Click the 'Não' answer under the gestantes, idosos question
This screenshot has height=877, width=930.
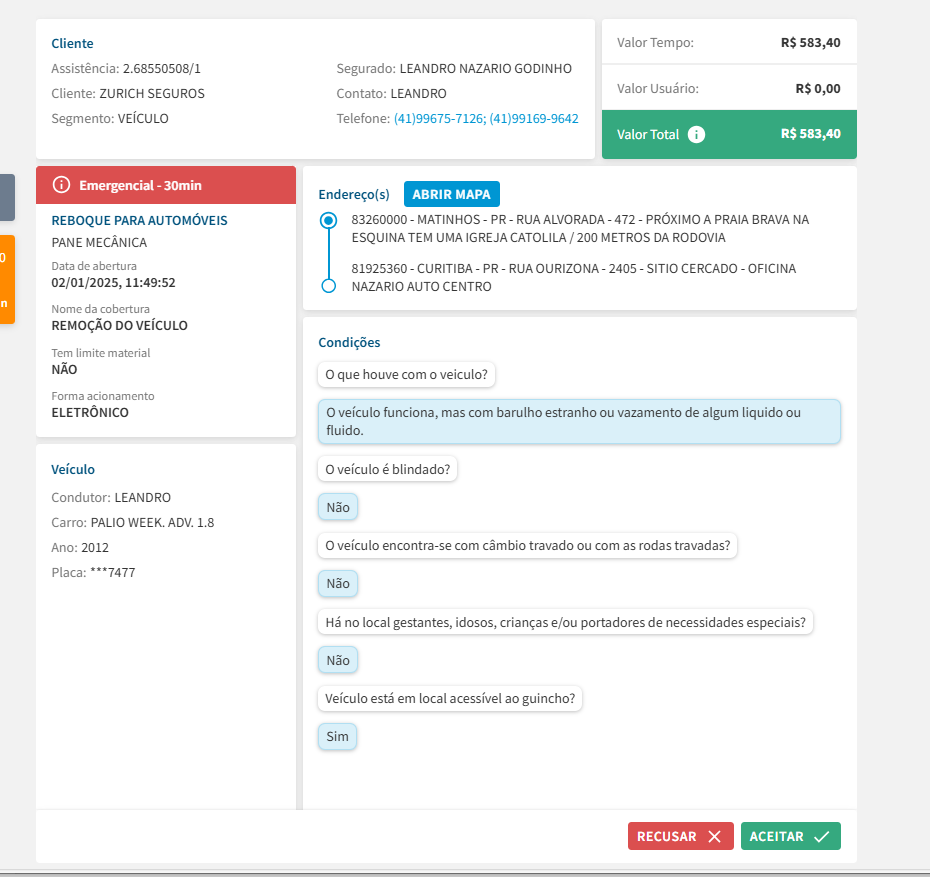click(x=338, y=661)
